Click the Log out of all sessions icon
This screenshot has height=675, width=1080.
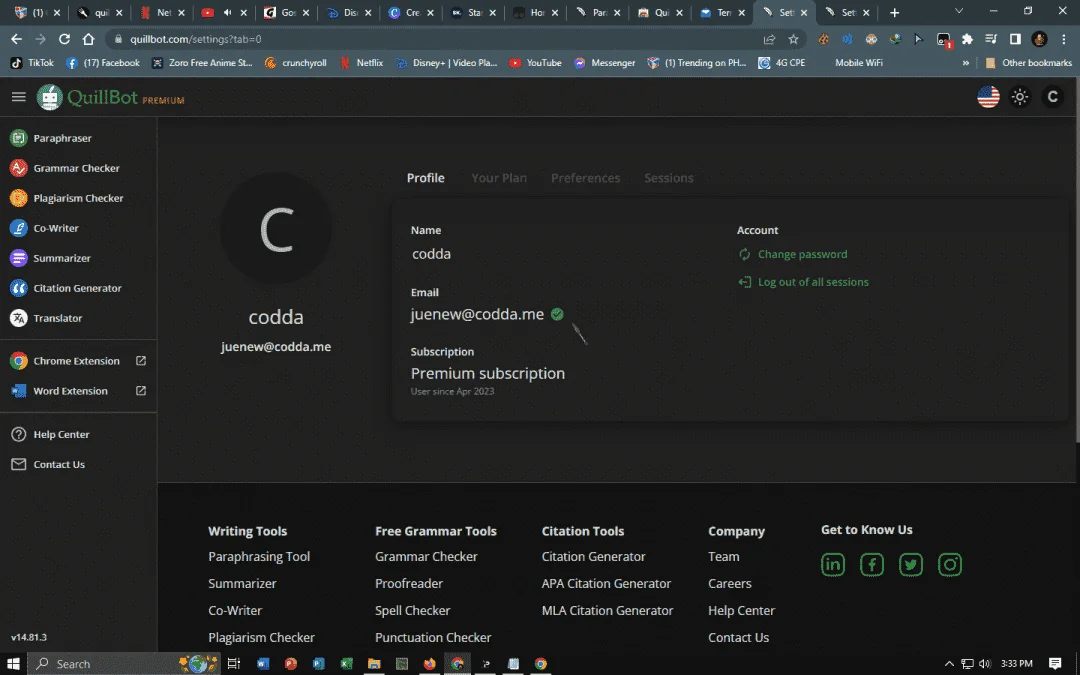[745, 282]
